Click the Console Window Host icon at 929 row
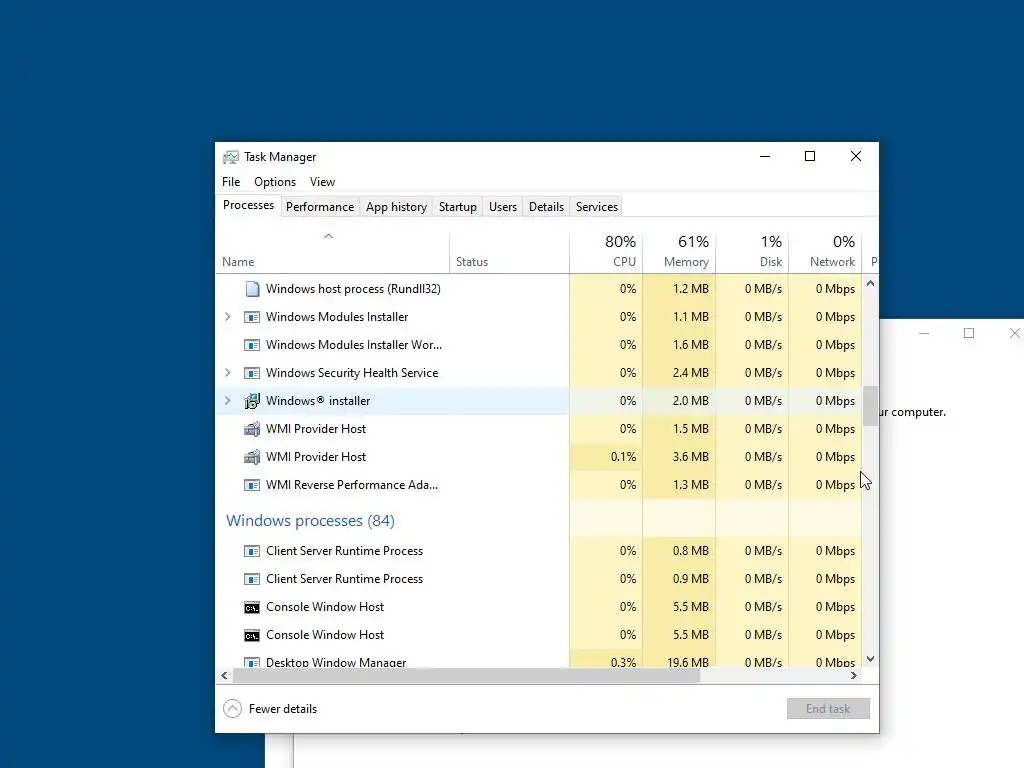1024x768 pixels. (252, 607)
